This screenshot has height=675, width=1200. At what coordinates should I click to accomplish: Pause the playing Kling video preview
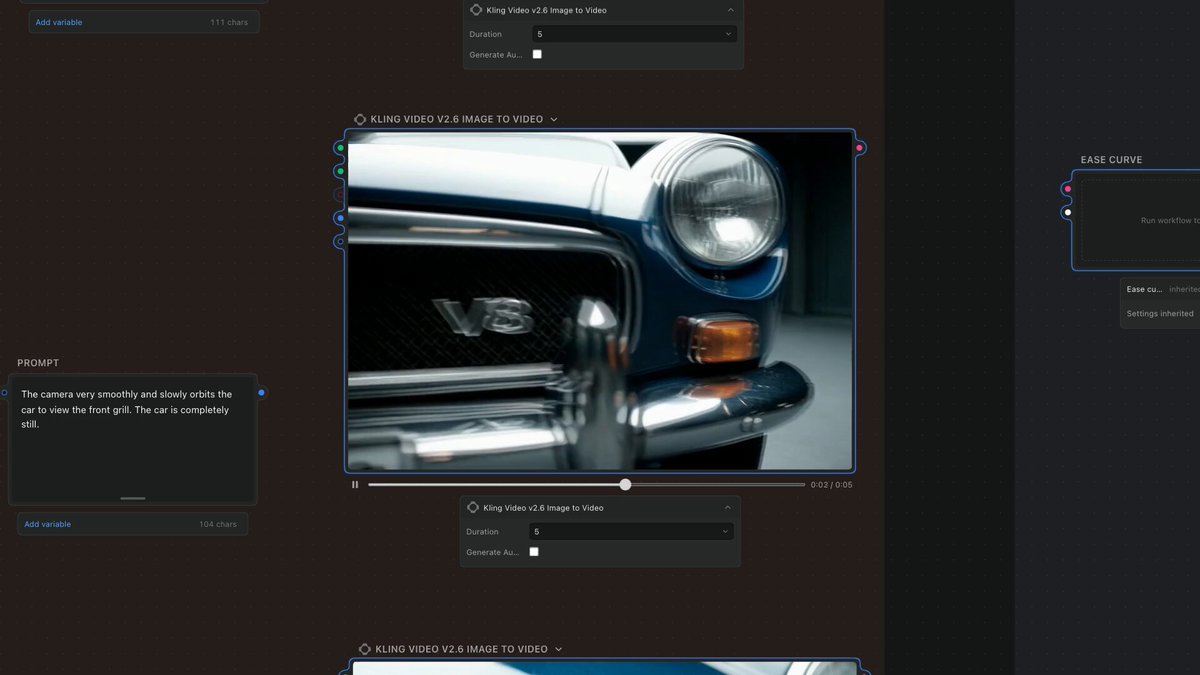pos(355,485)
